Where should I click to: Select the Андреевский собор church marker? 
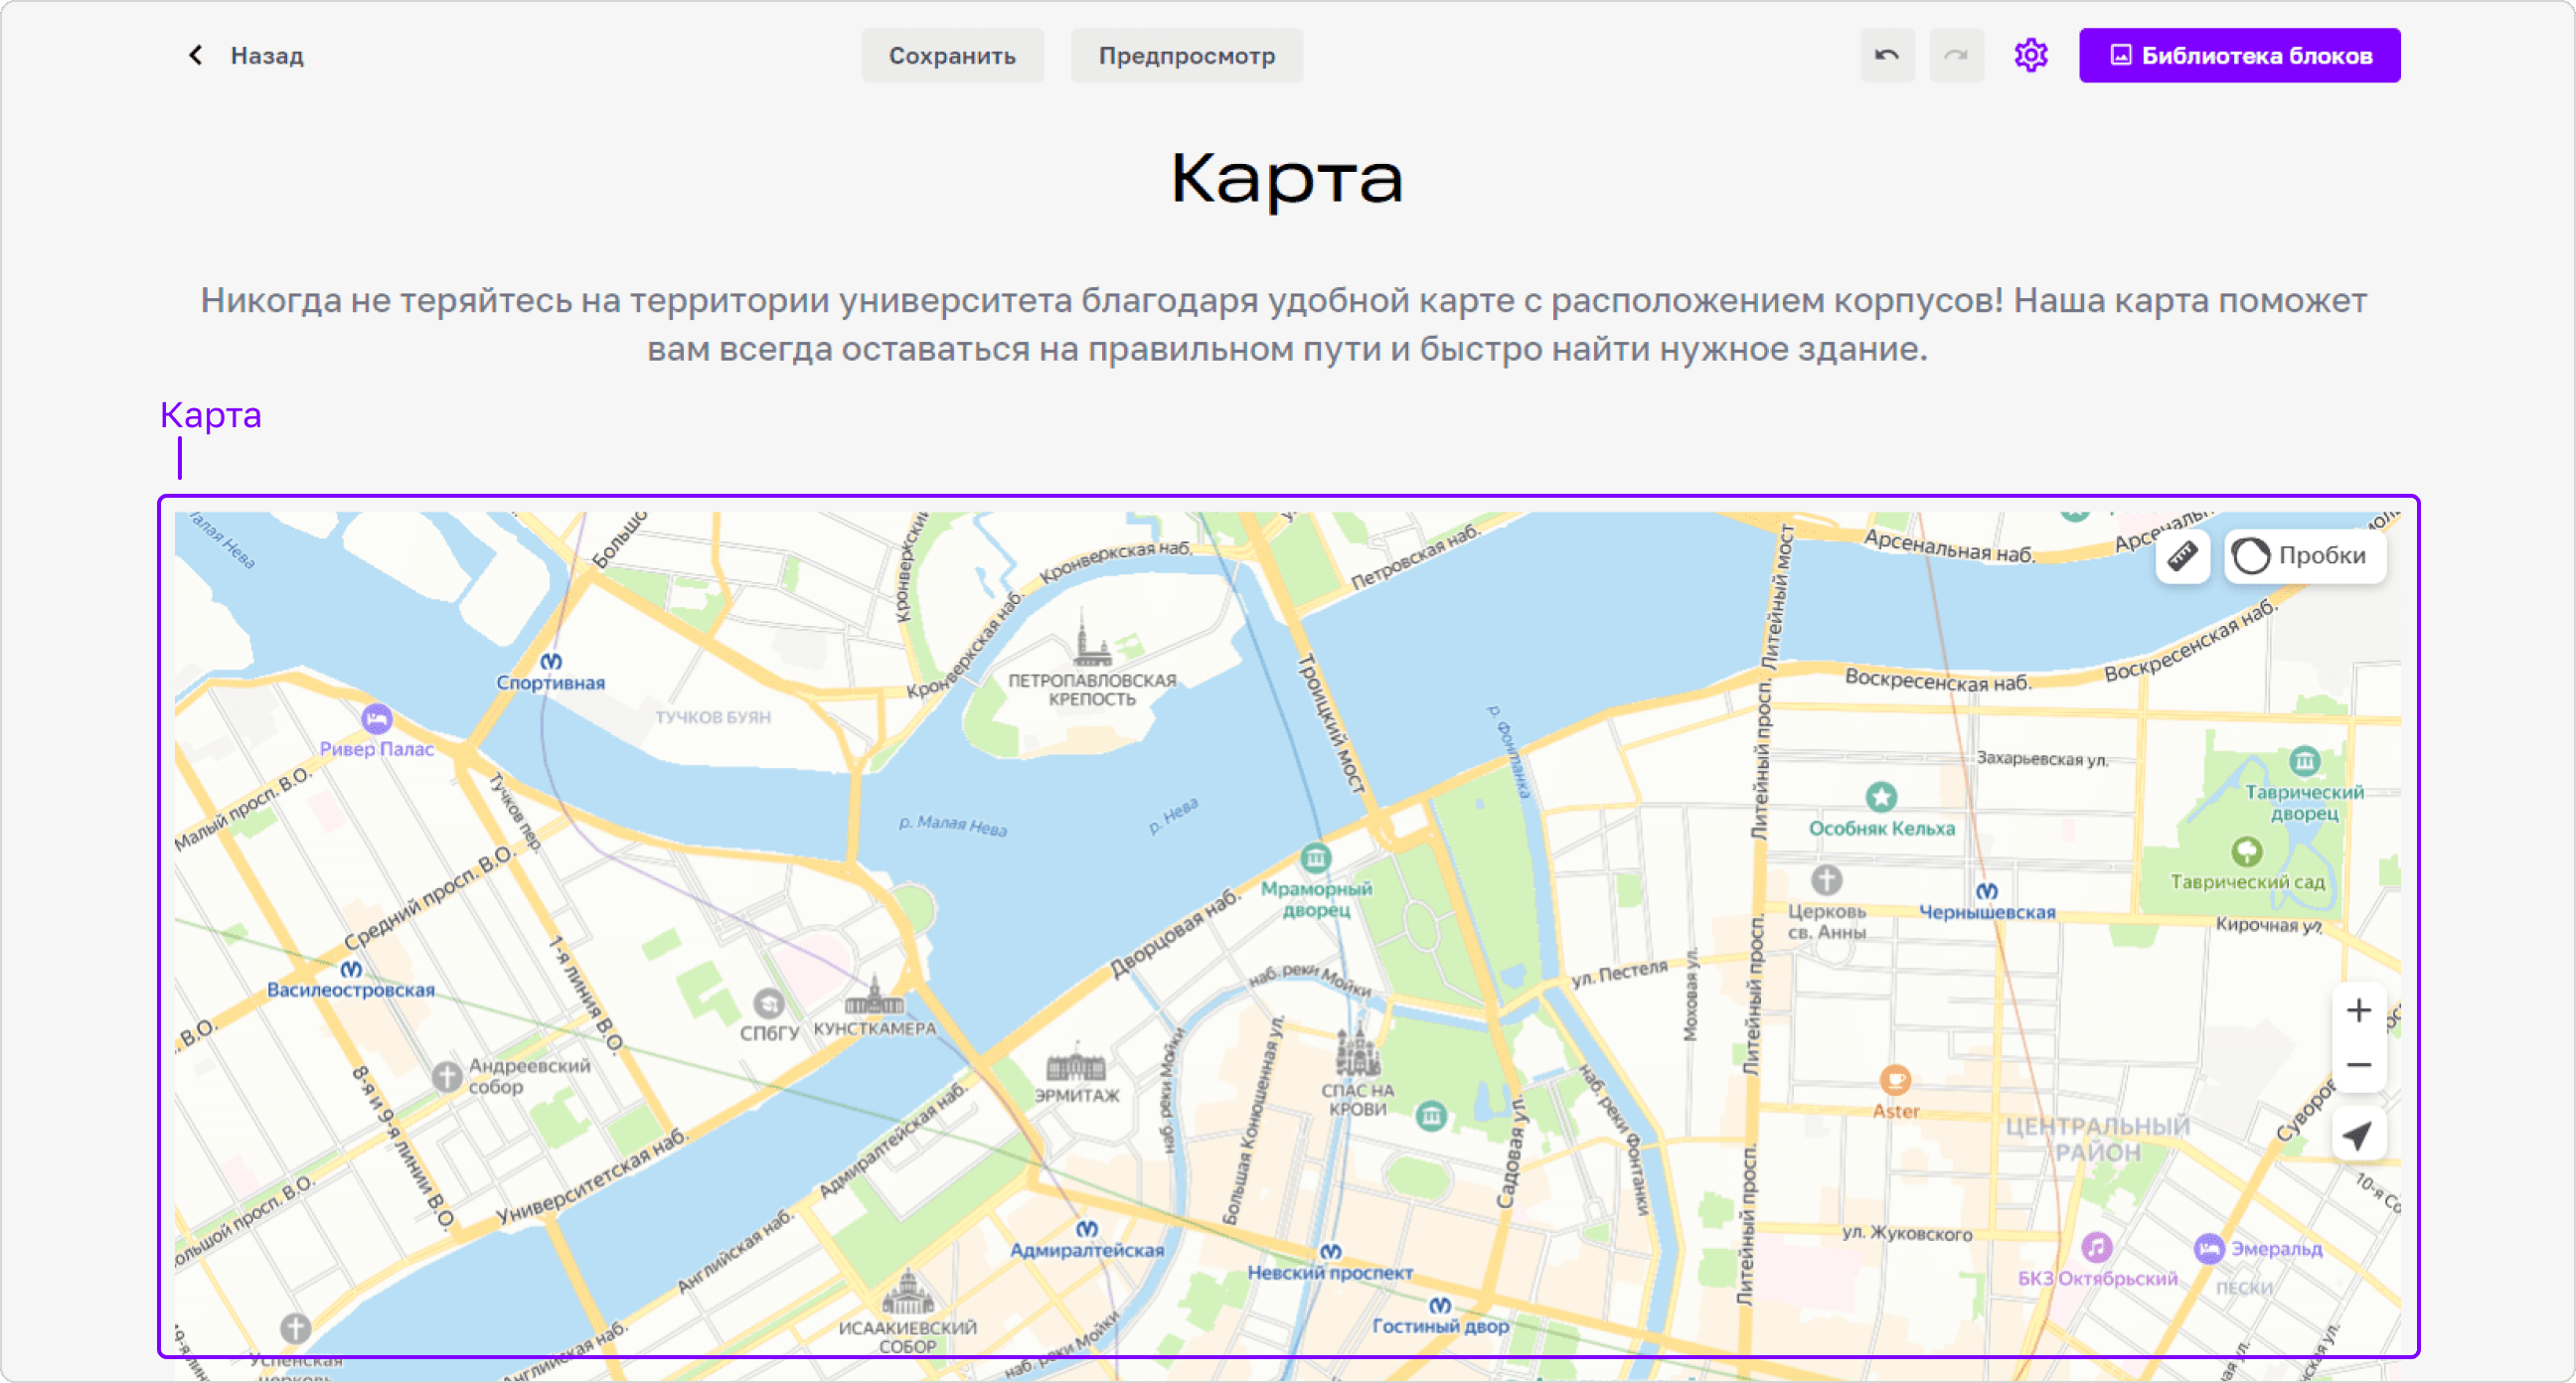(x=446, y=1077)
